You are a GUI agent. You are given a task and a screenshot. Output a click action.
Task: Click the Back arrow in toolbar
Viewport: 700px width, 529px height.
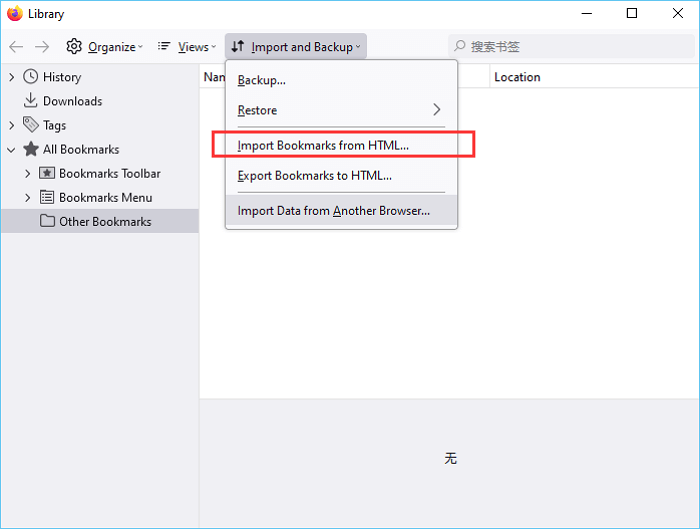pyautogui.click(x=16, y=46)
